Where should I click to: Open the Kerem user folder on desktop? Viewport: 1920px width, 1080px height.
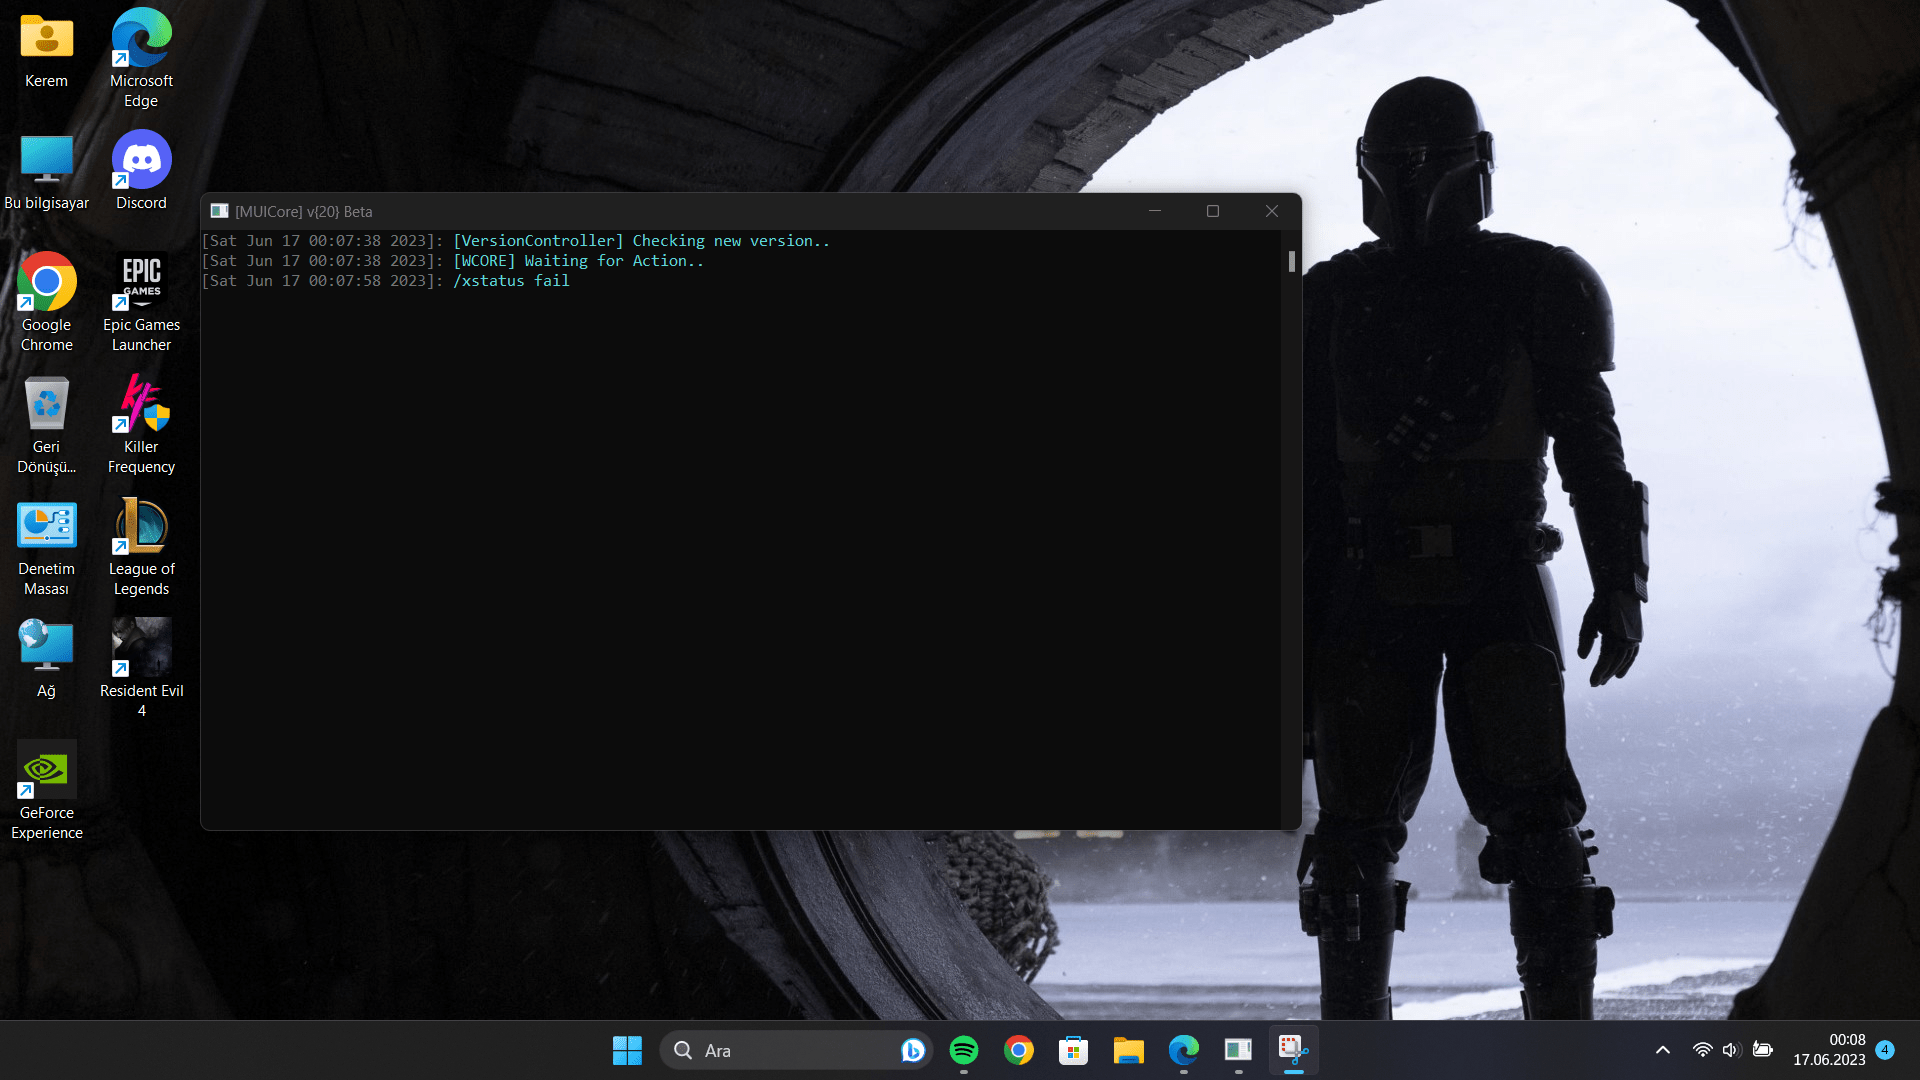[46, 50]
